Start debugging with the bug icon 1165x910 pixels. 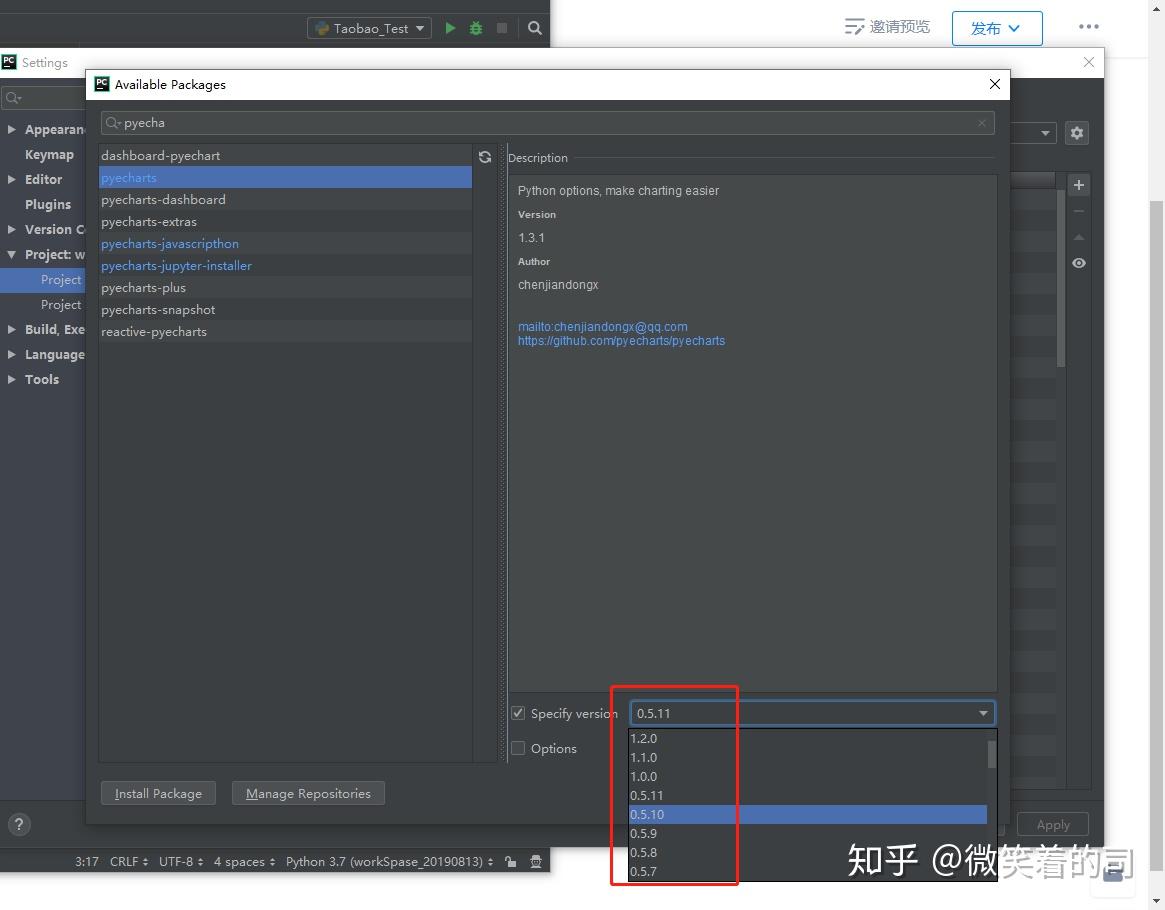[476, 28]
